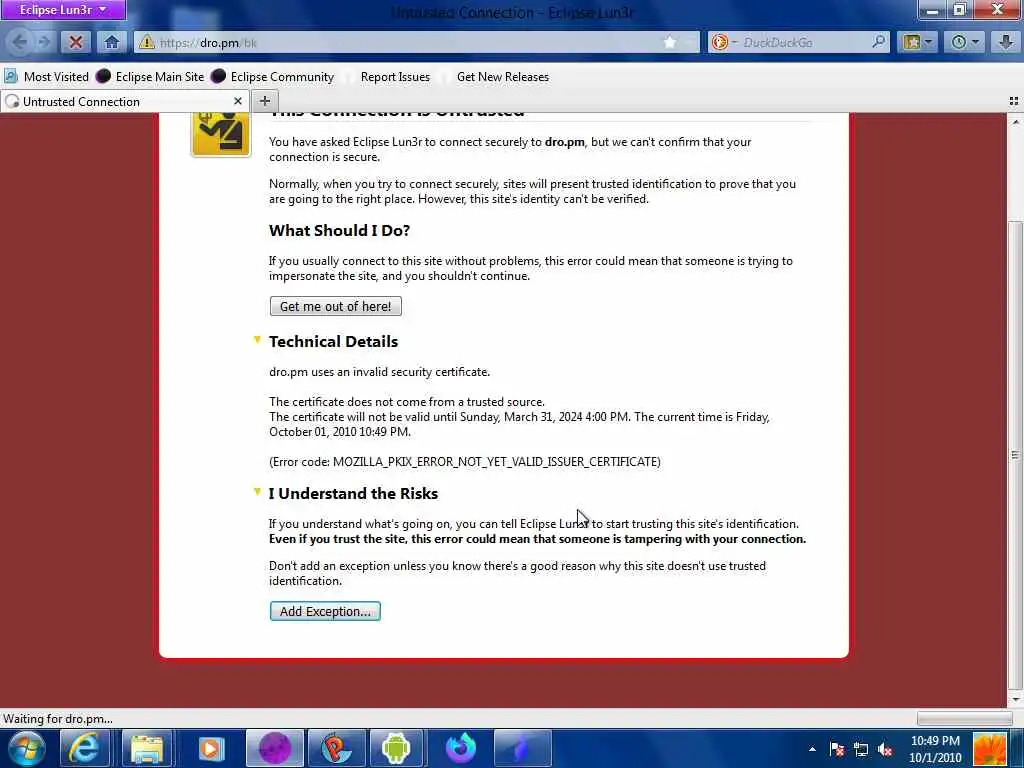Bookmark this page with the star
The height and width of the screenshot is (768, 1024).
pyautogui.click(x=670, y=42)
